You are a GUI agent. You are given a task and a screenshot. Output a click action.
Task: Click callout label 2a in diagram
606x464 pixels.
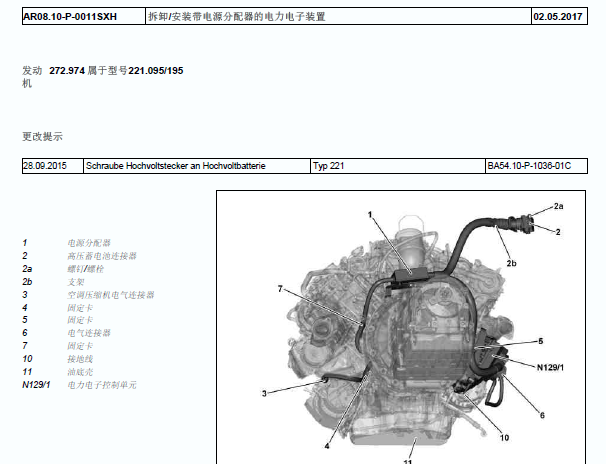[x=558, y=206]
